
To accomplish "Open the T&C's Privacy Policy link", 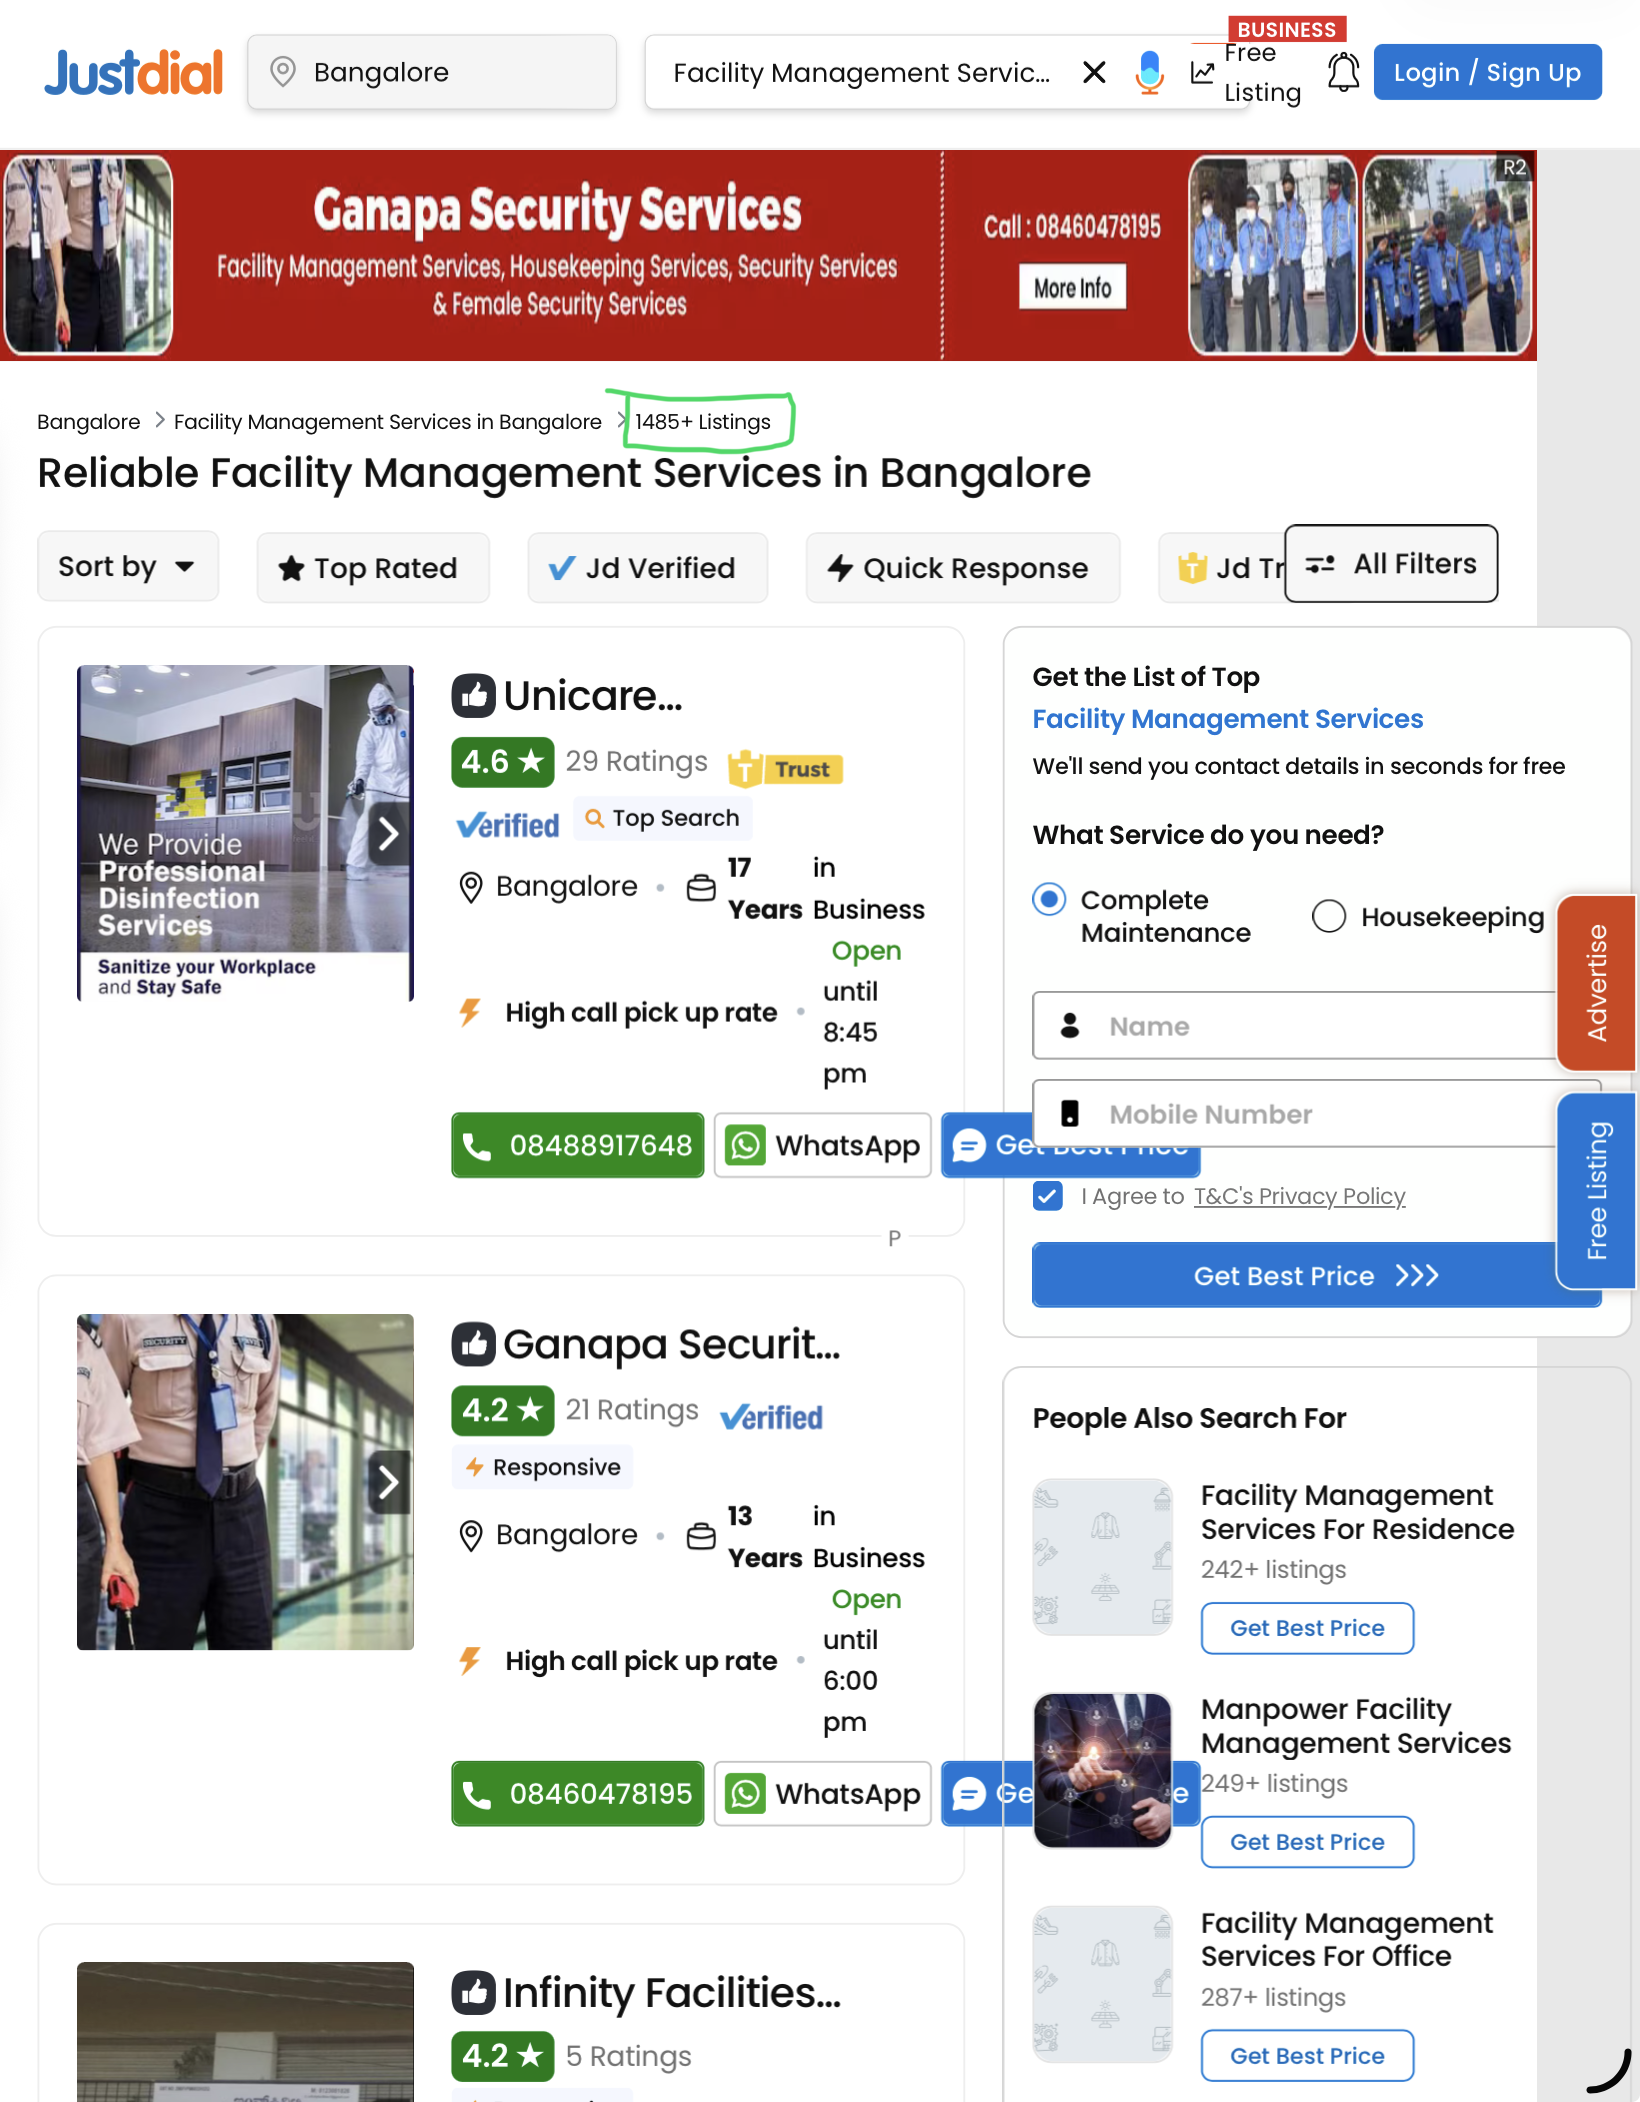I will pos(1299,1196).
